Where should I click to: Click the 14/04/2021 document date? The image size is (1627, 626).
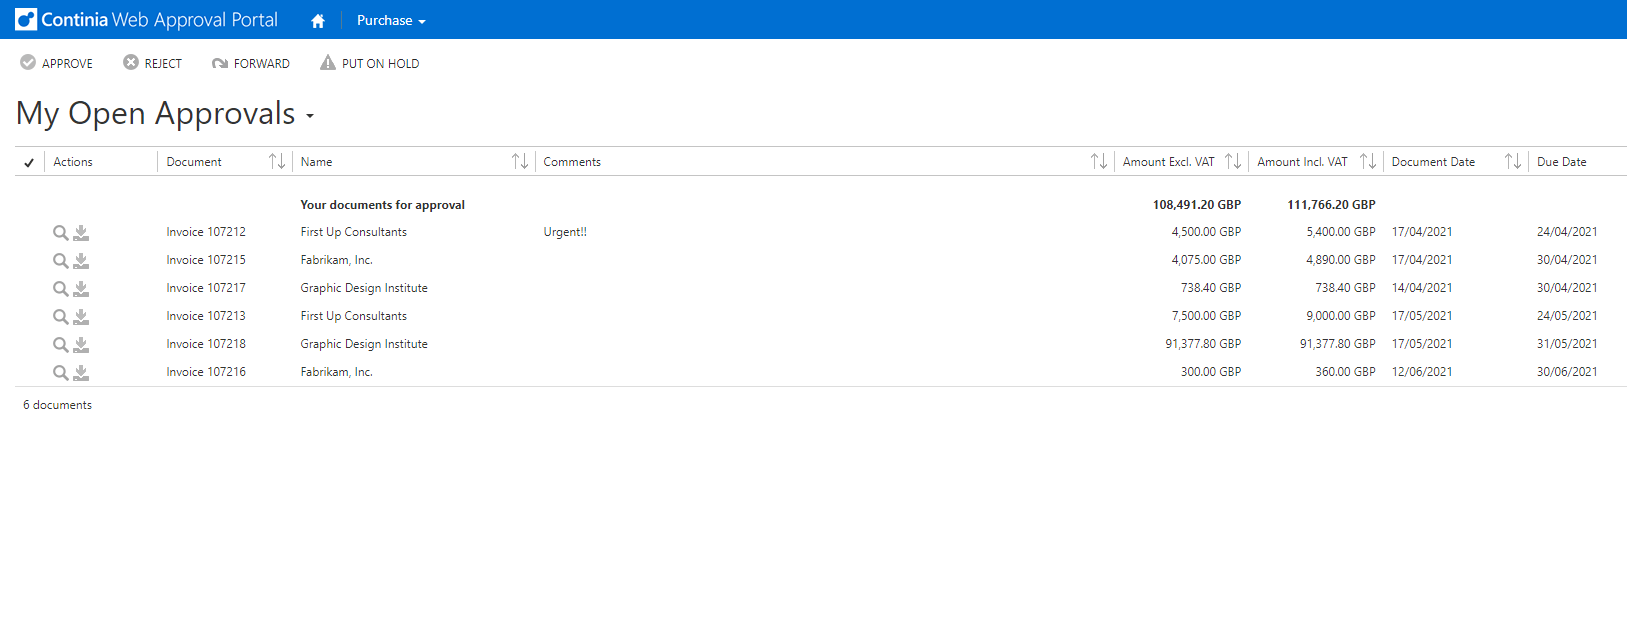(x=1422, y=288)
